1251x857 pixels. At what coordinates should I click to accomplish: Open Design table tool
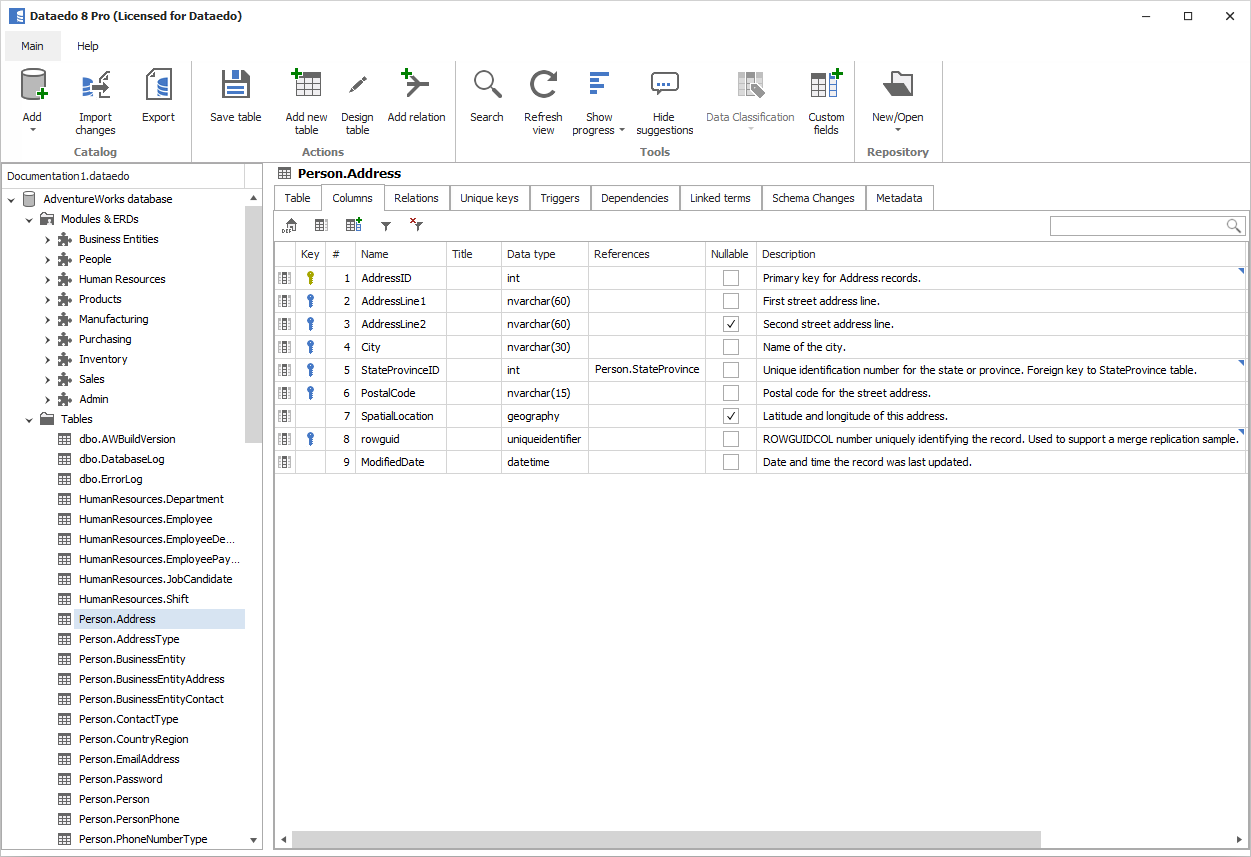357,87
